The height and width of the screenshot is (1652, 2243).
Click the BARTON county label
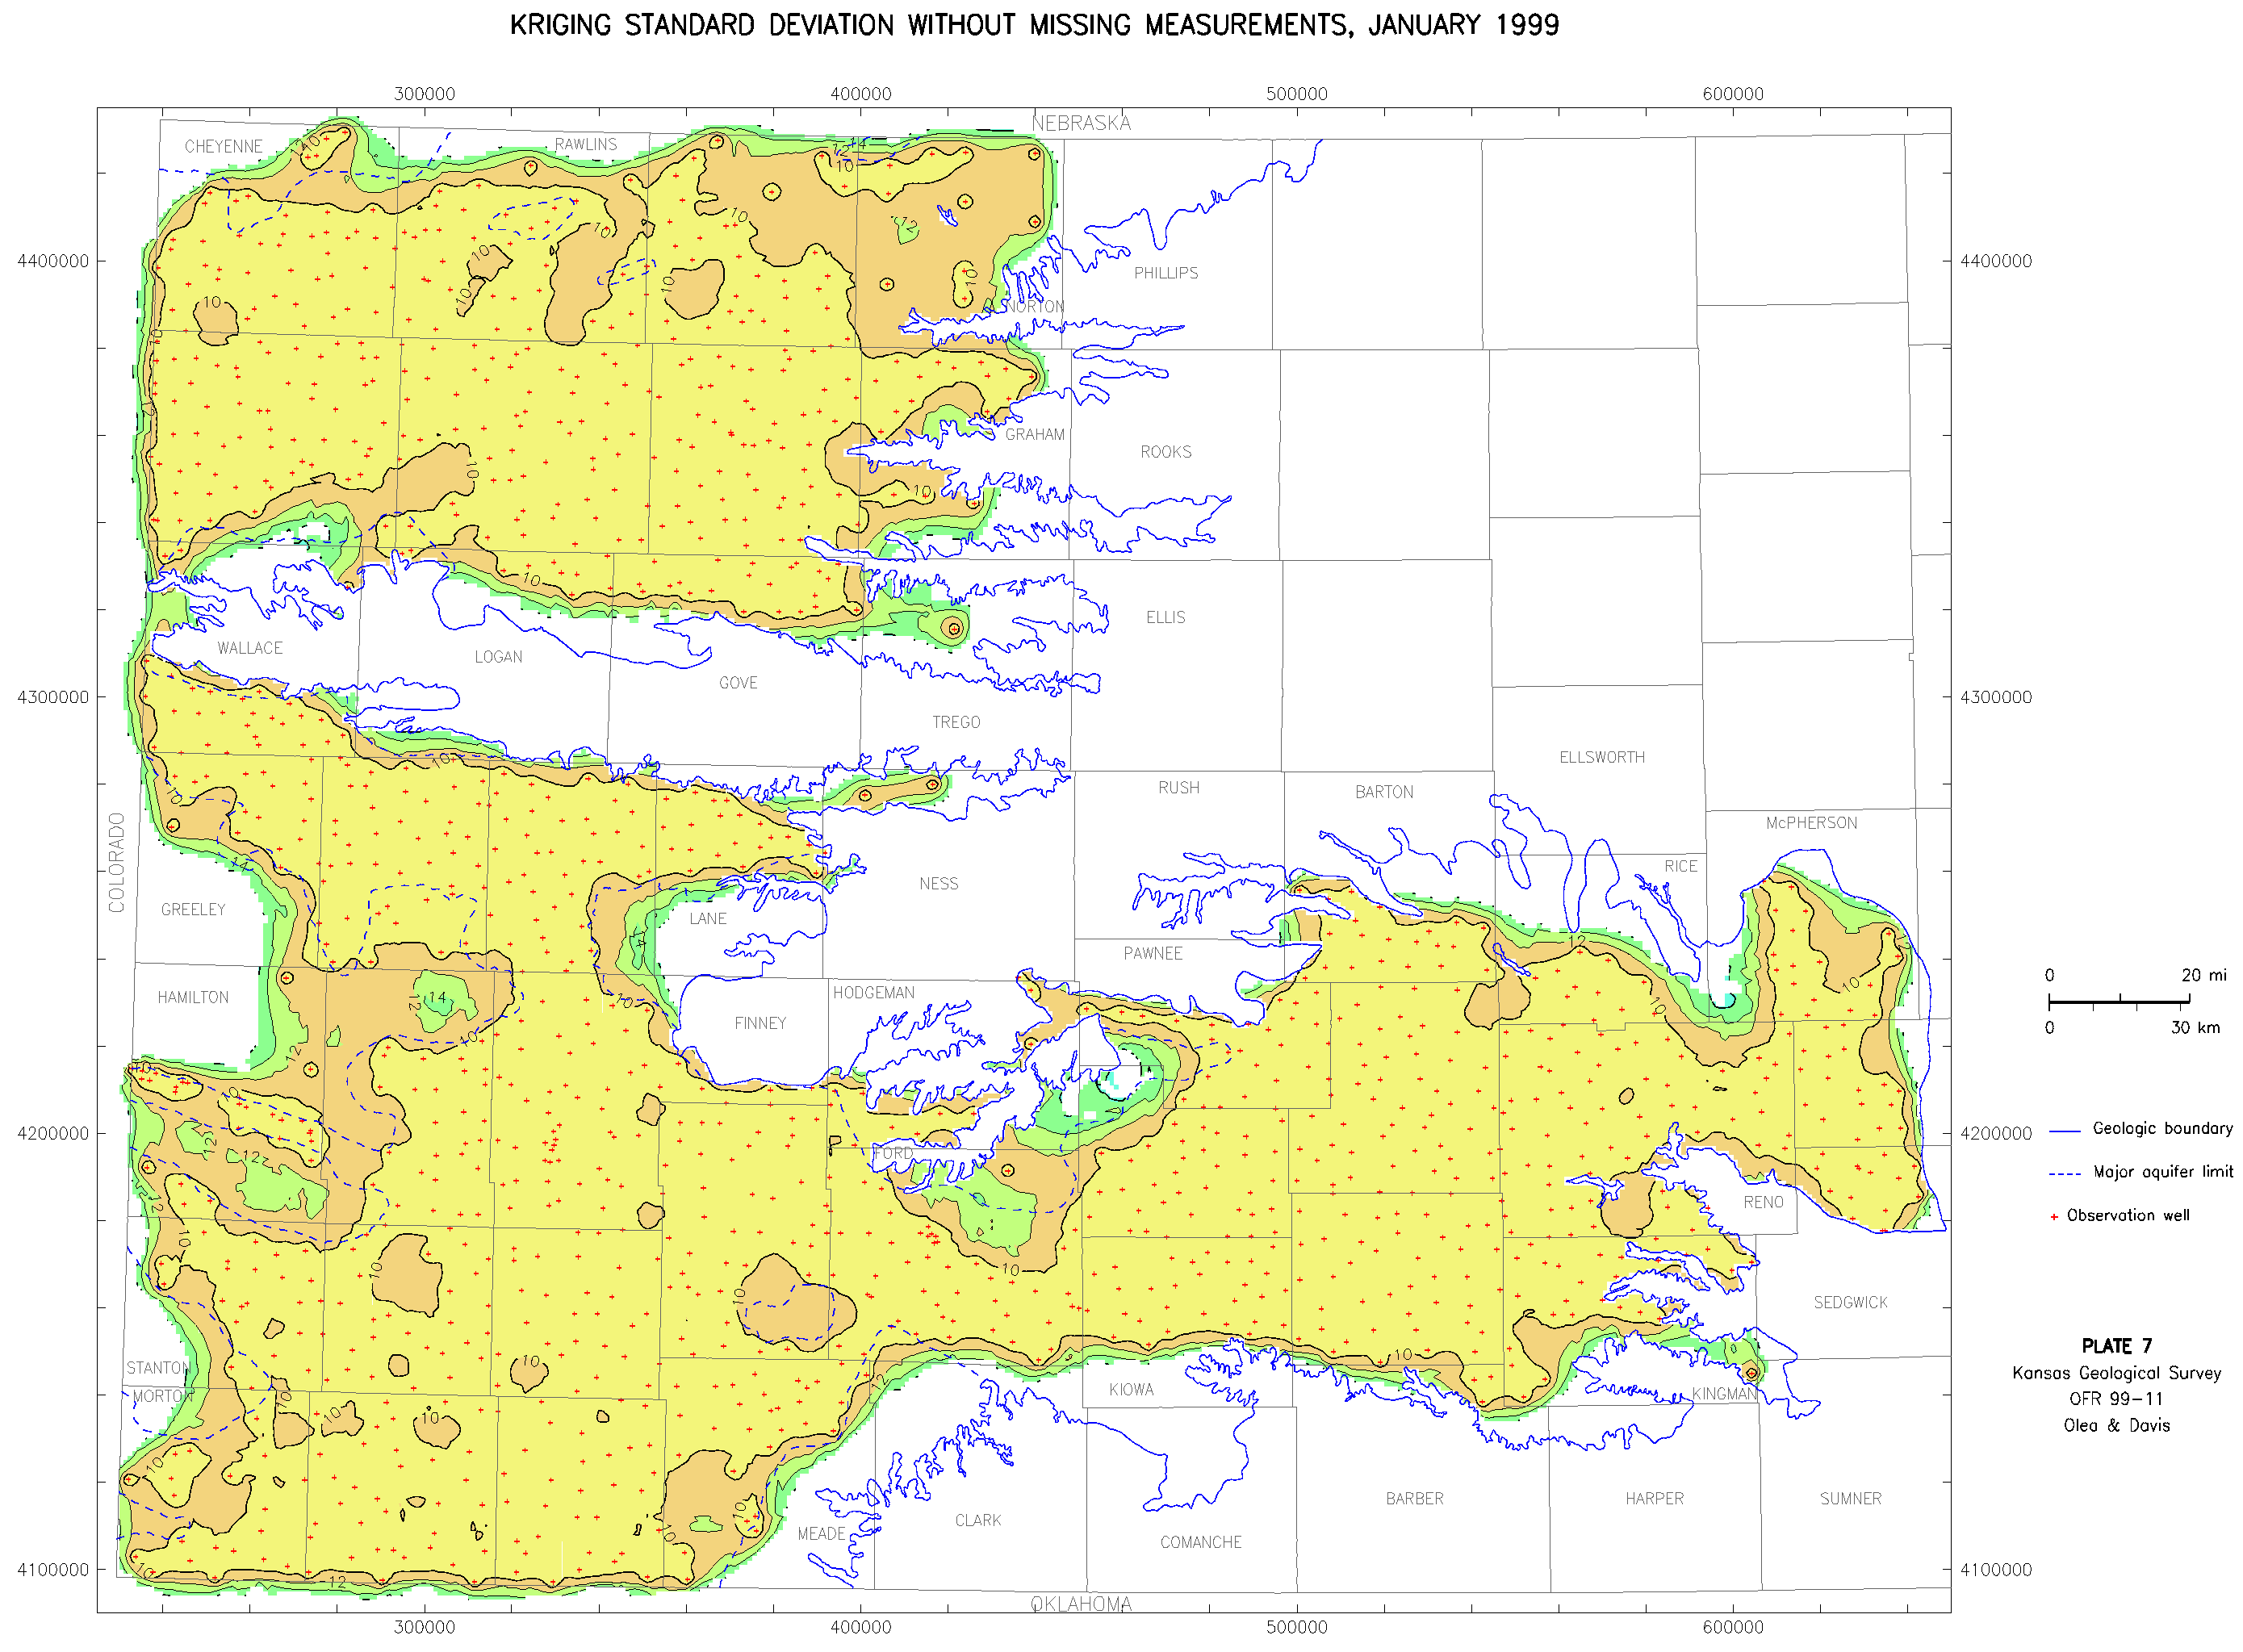pos(1384,792)
